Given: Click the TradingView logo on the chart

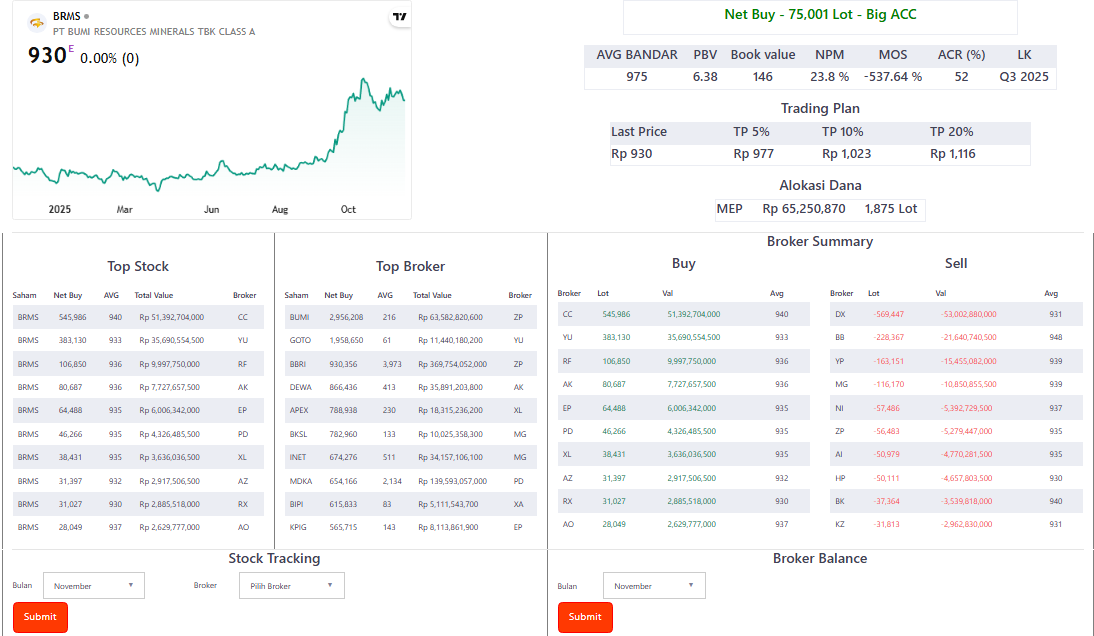Looking at the screenshot, I should tap(399, 17).
